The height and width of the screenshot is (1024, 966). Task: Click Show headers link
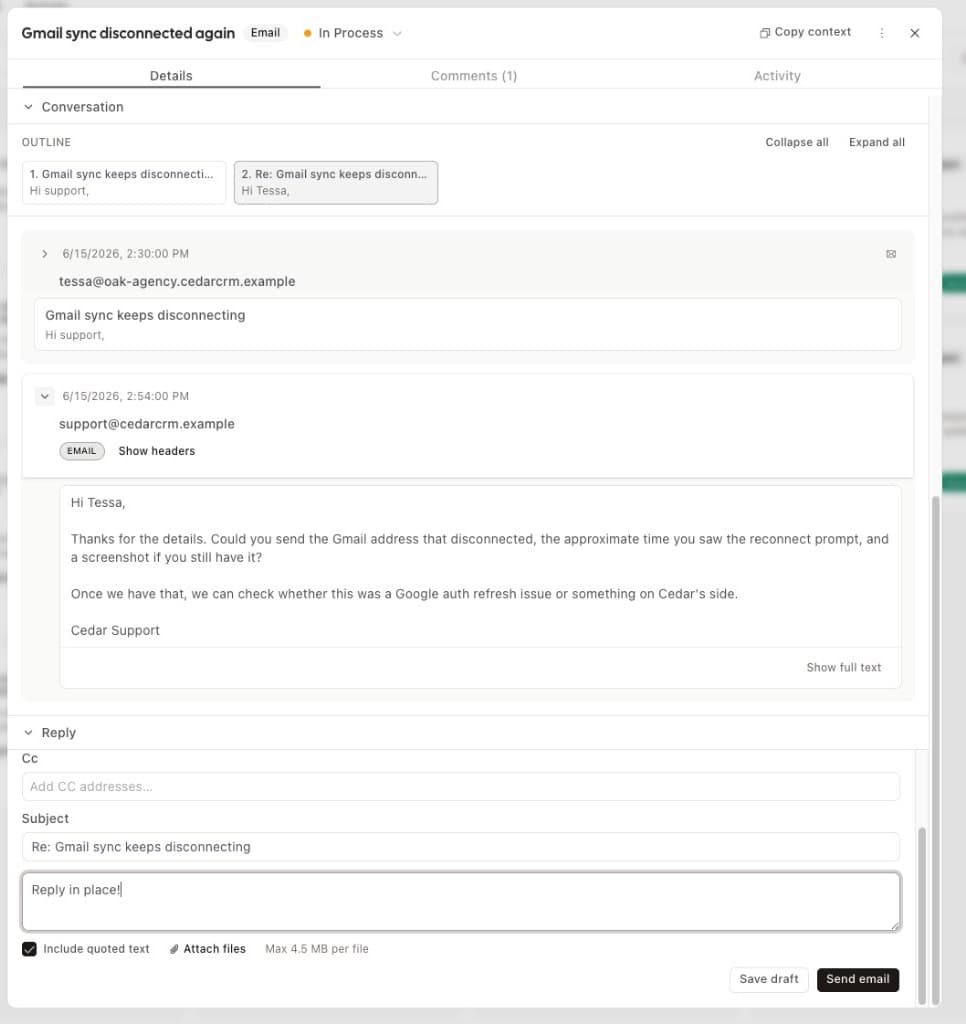click(x=157, y=451)
